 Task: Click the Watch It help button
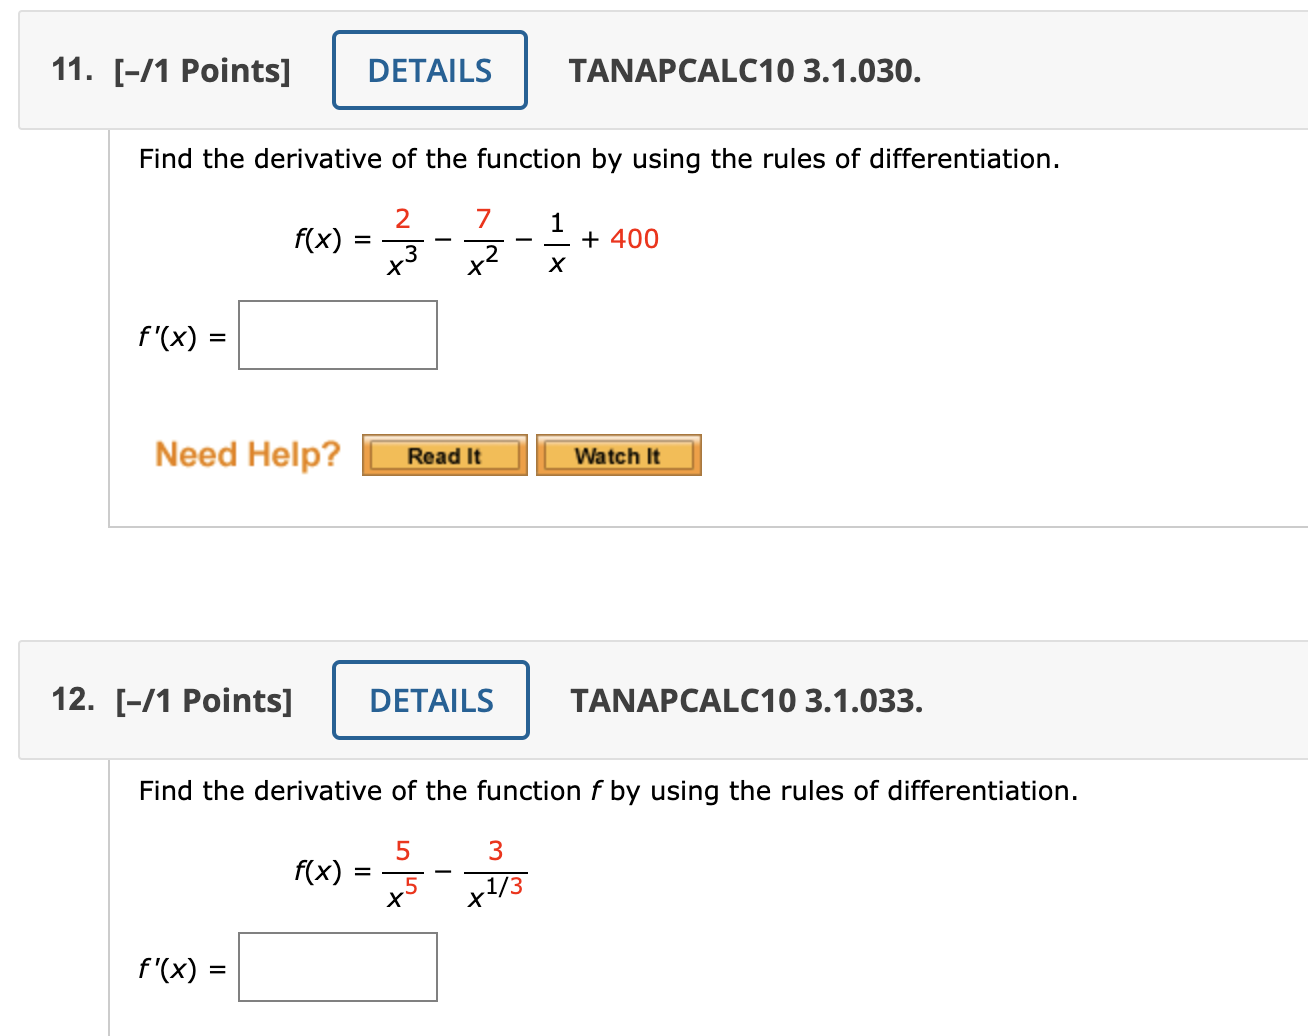point(618,455)
